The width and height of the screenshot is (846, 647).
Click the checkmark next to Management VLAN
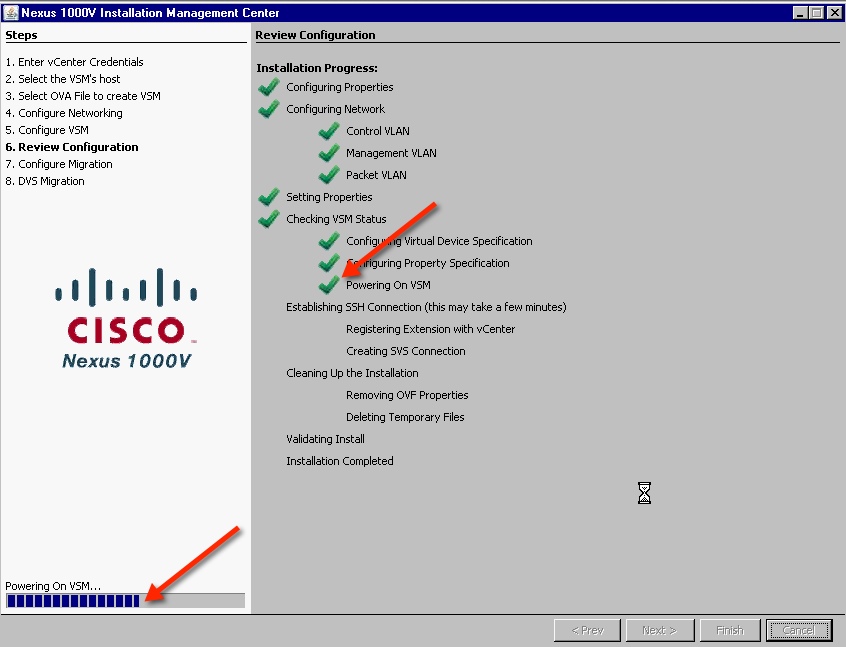pos(329,153)
